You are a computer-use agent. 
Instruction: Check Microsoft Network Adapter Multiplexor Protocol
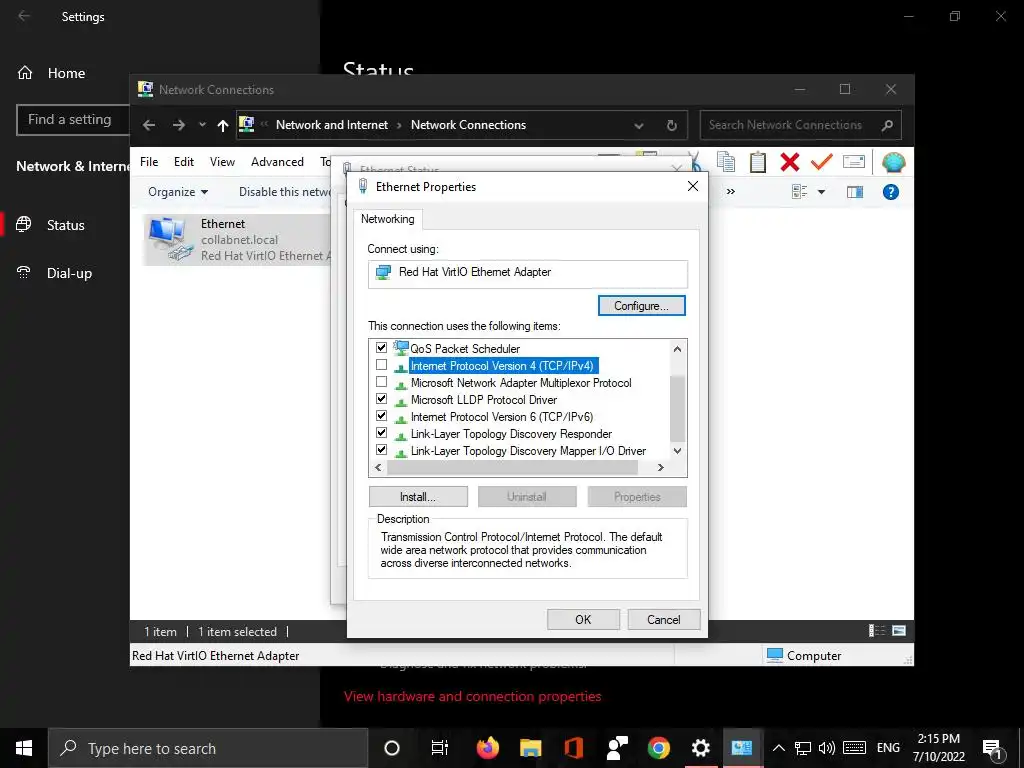click(x=381, y=381)
